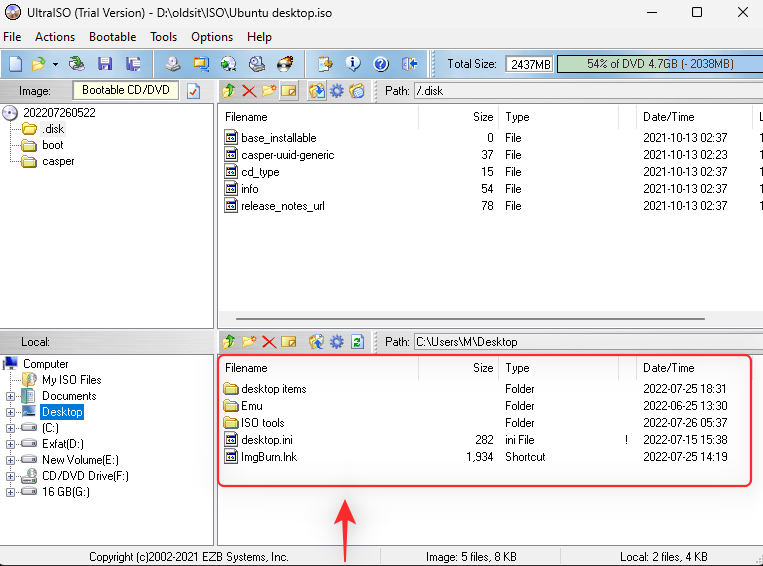Open the Help menu

pos(259,37)
